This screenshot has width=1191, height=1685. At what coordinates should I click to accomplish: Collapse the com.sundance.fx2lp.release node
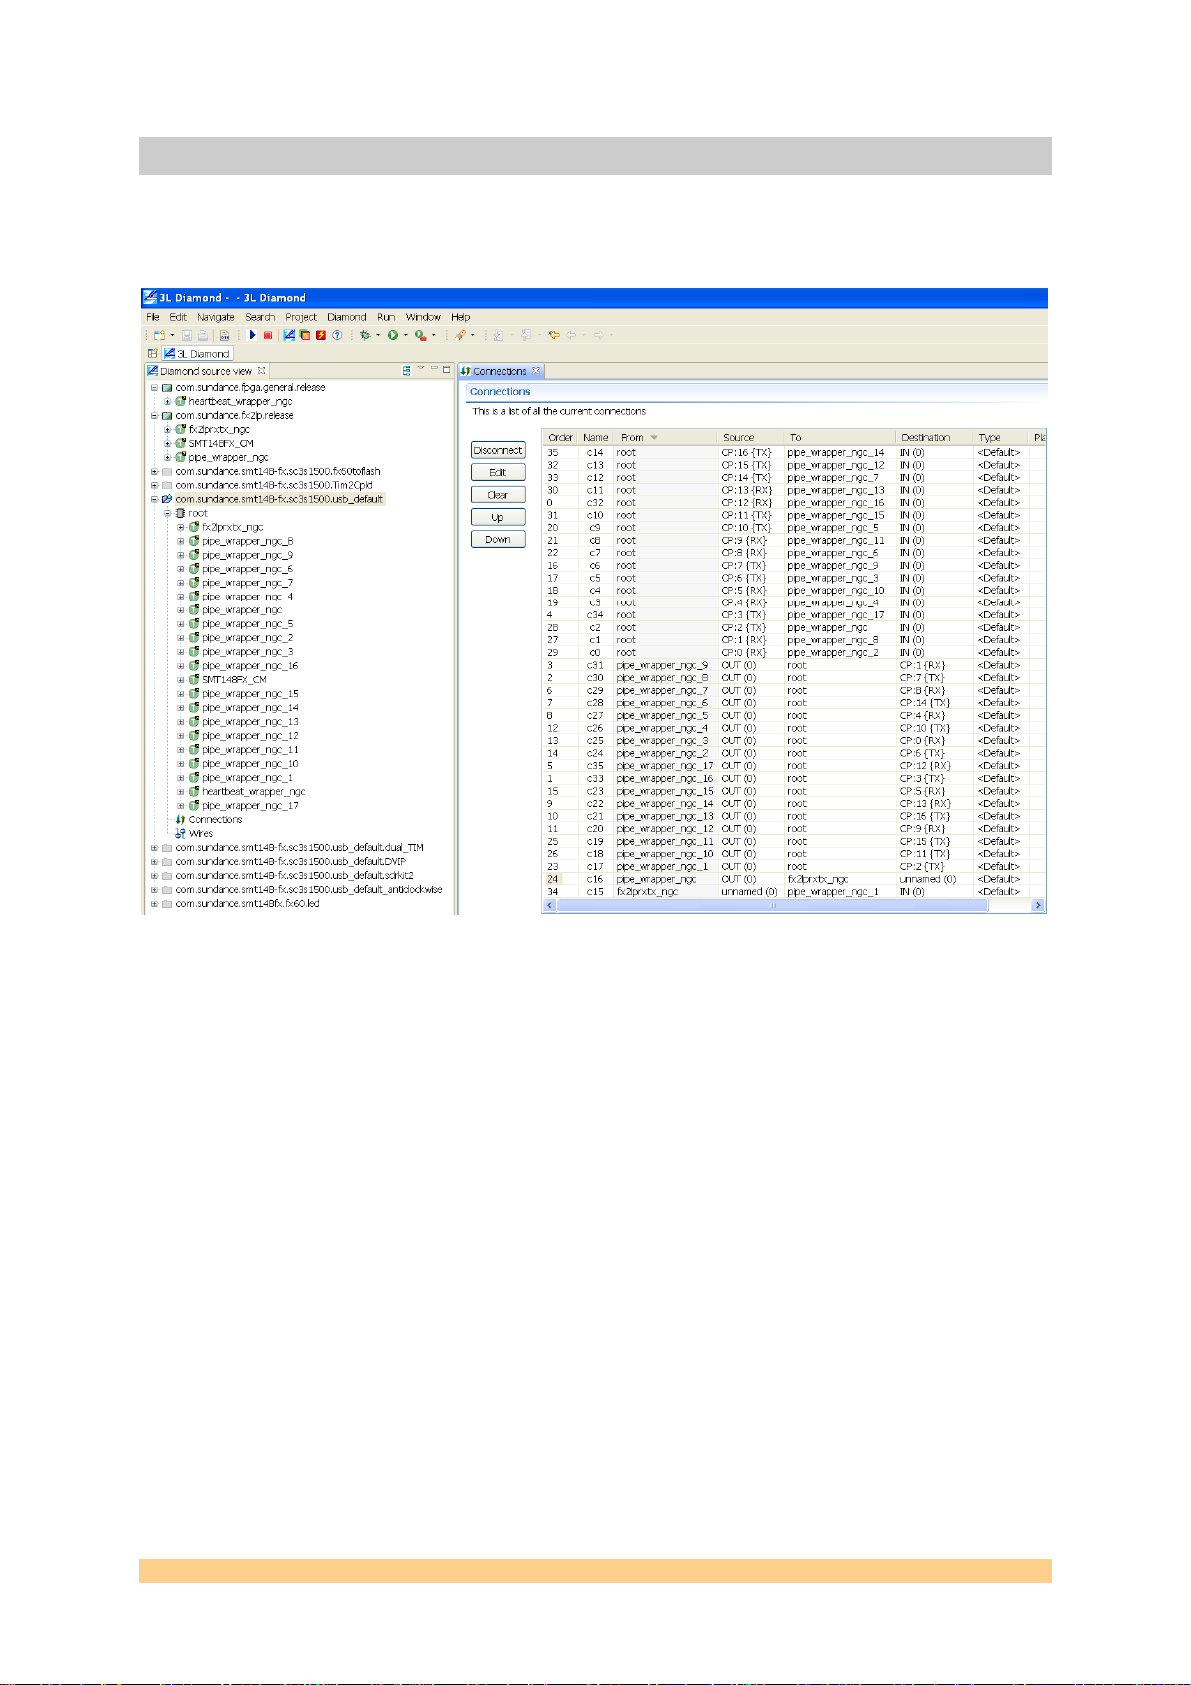[x=154, y=415]
